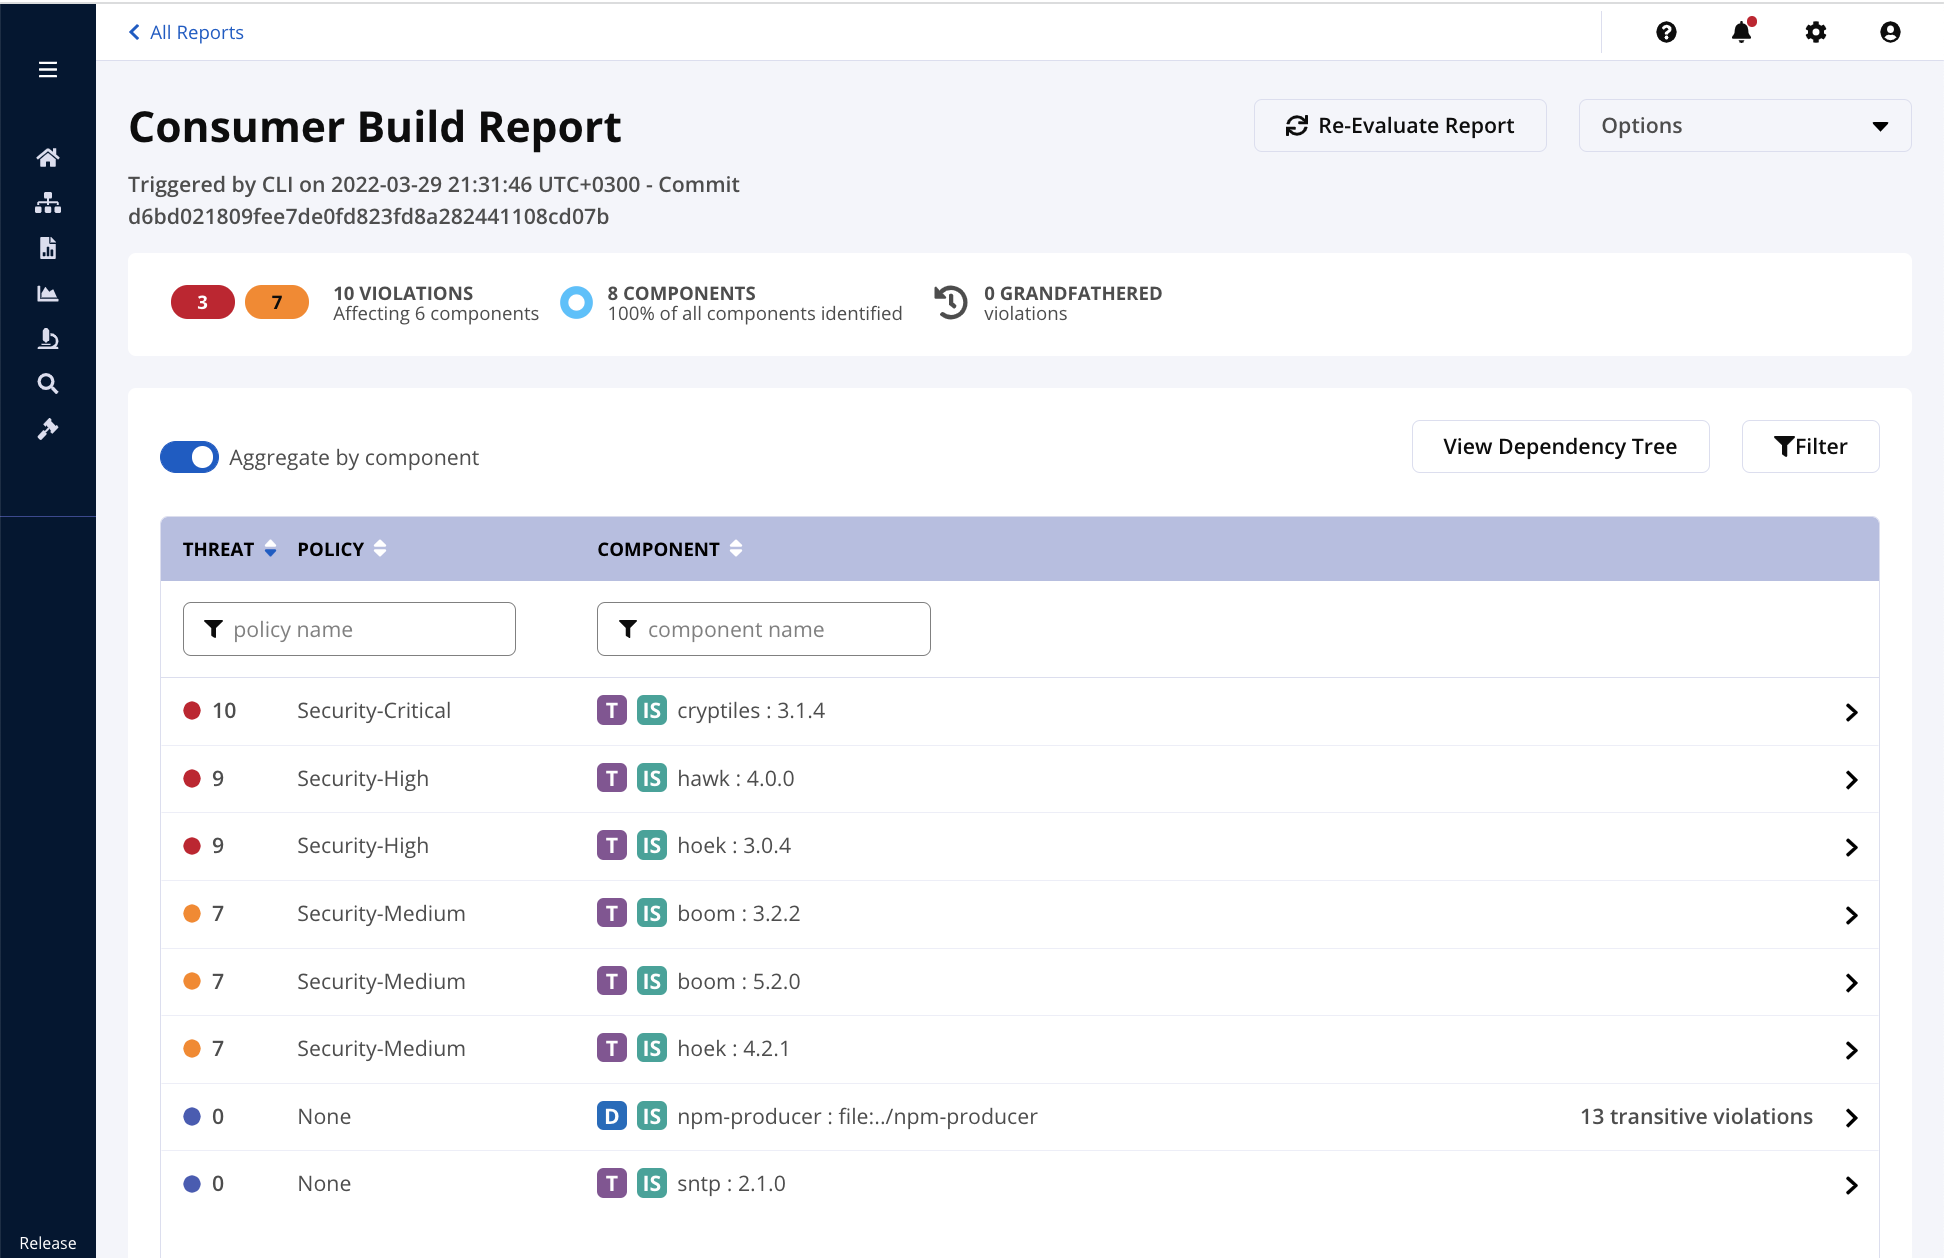Expand hoek 4.2.1 row chevron
The width and height of the screenshot is (1944, 1258).
[1851, 1050]
